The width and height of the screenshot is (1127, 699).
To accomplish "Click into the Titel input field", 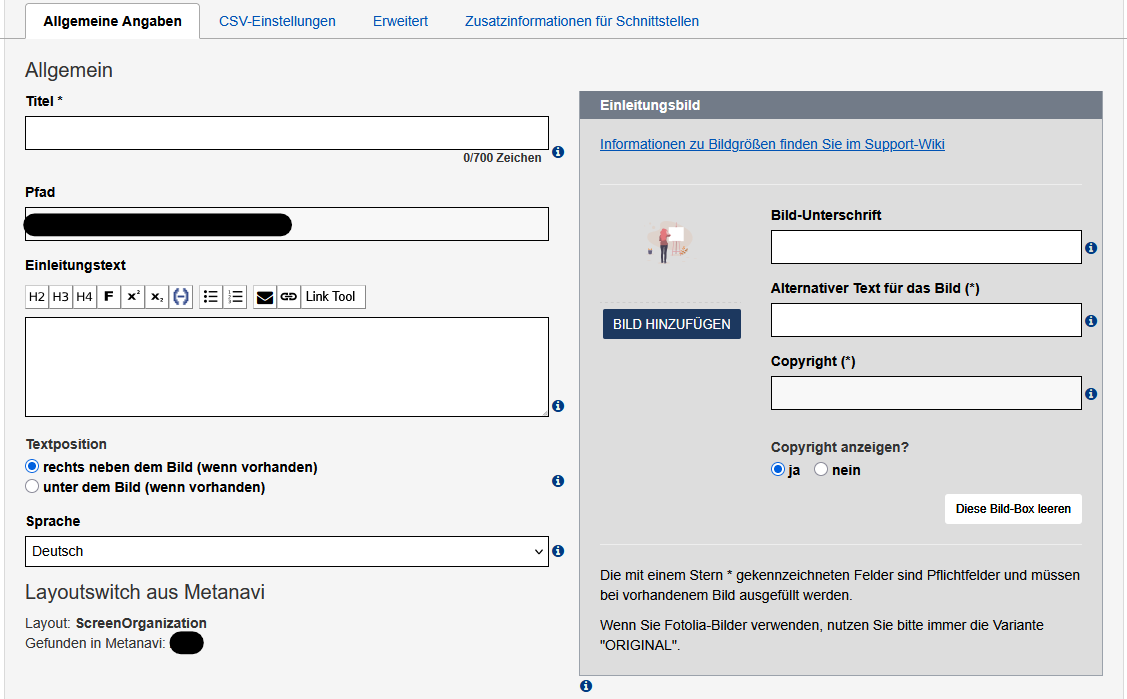I will pyautogui.click(x=286, y=133).
